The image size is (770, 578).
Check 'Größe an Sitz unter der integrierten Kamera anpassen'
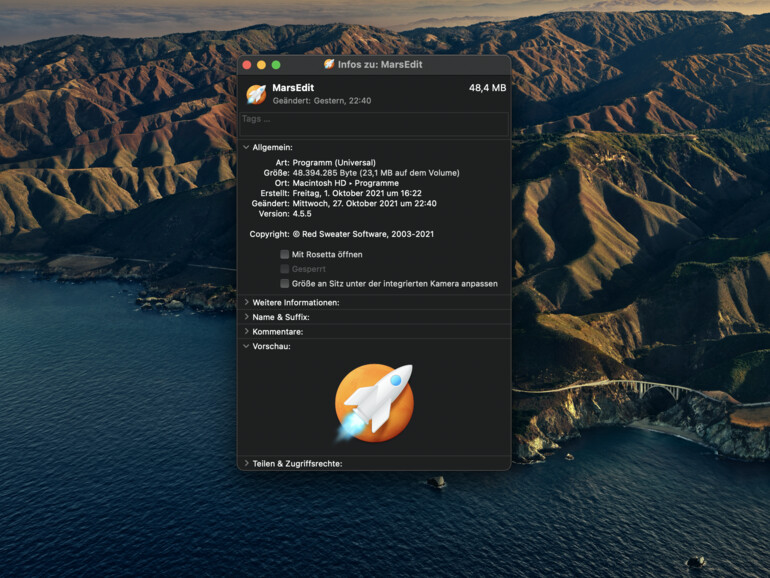click(x=284, y=283)
